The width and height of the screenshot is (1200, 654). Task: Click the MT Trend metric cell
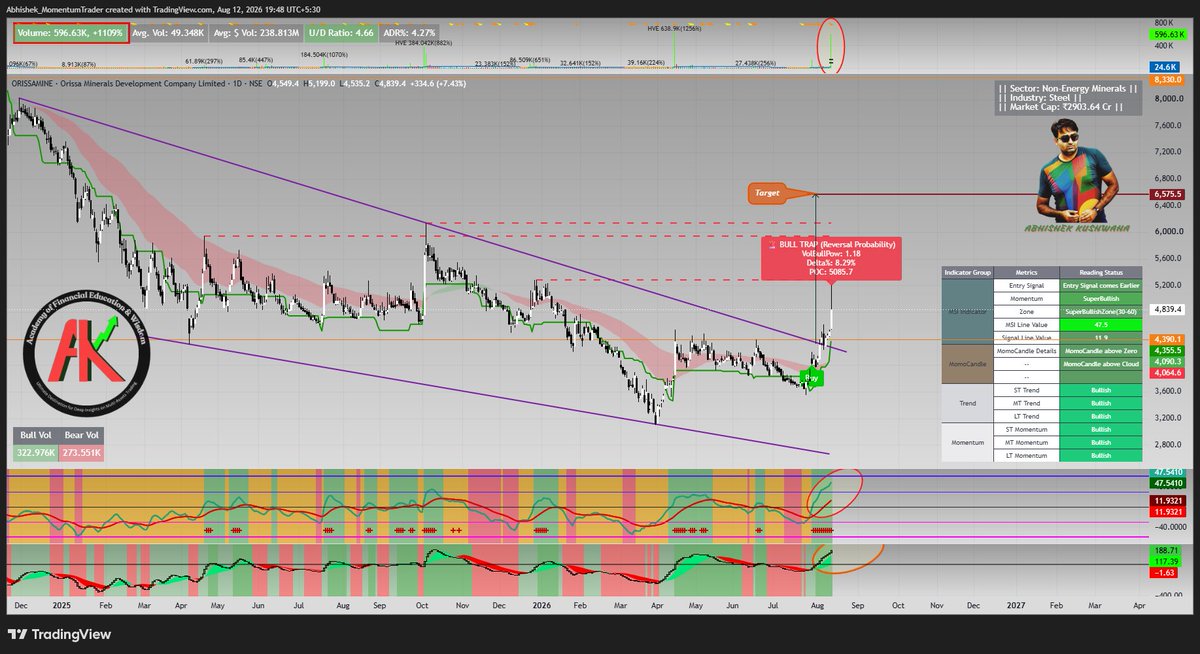1024,403
